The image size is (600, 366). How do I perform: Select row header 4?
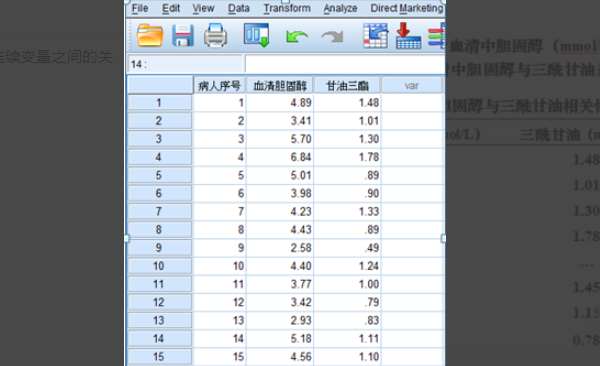pos(159,157)
